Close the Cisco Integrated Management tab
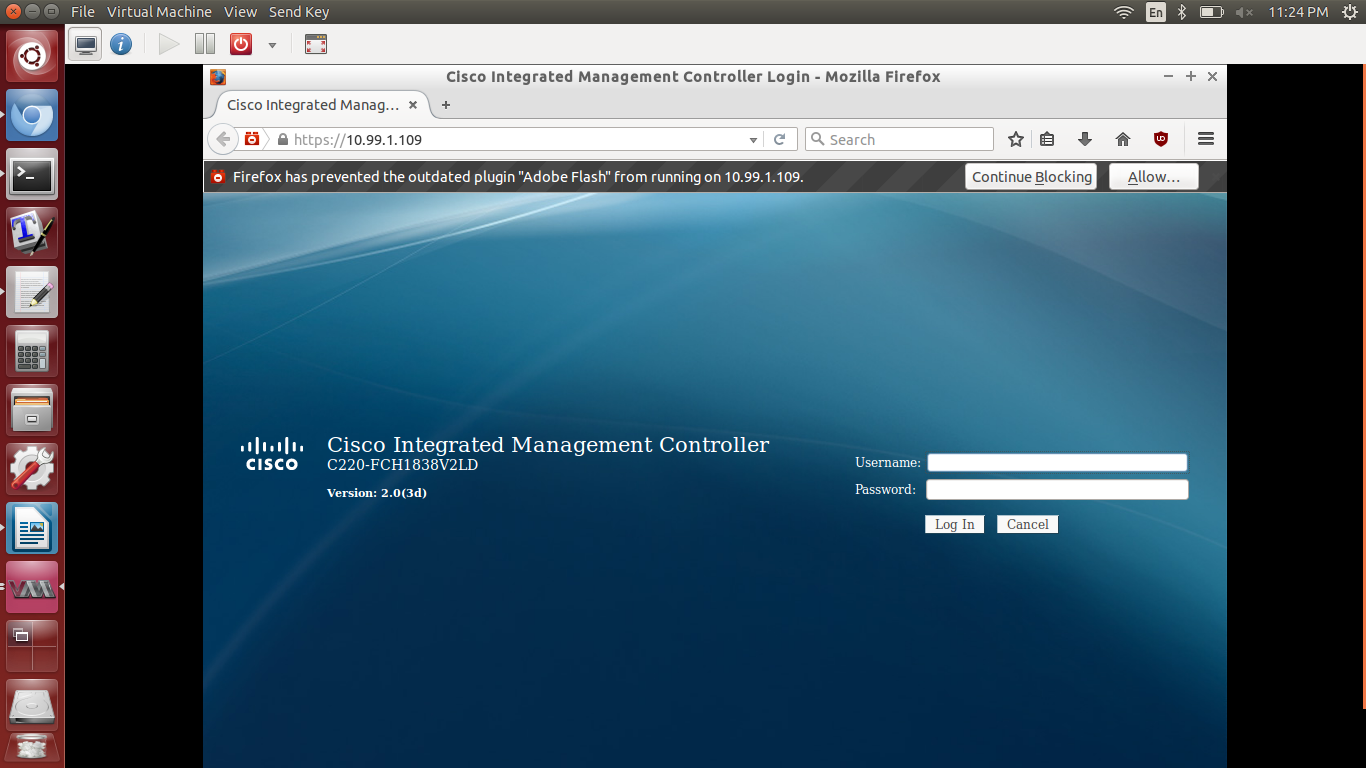The height and width of the screenshot is (768, 1366). point(413,105)
